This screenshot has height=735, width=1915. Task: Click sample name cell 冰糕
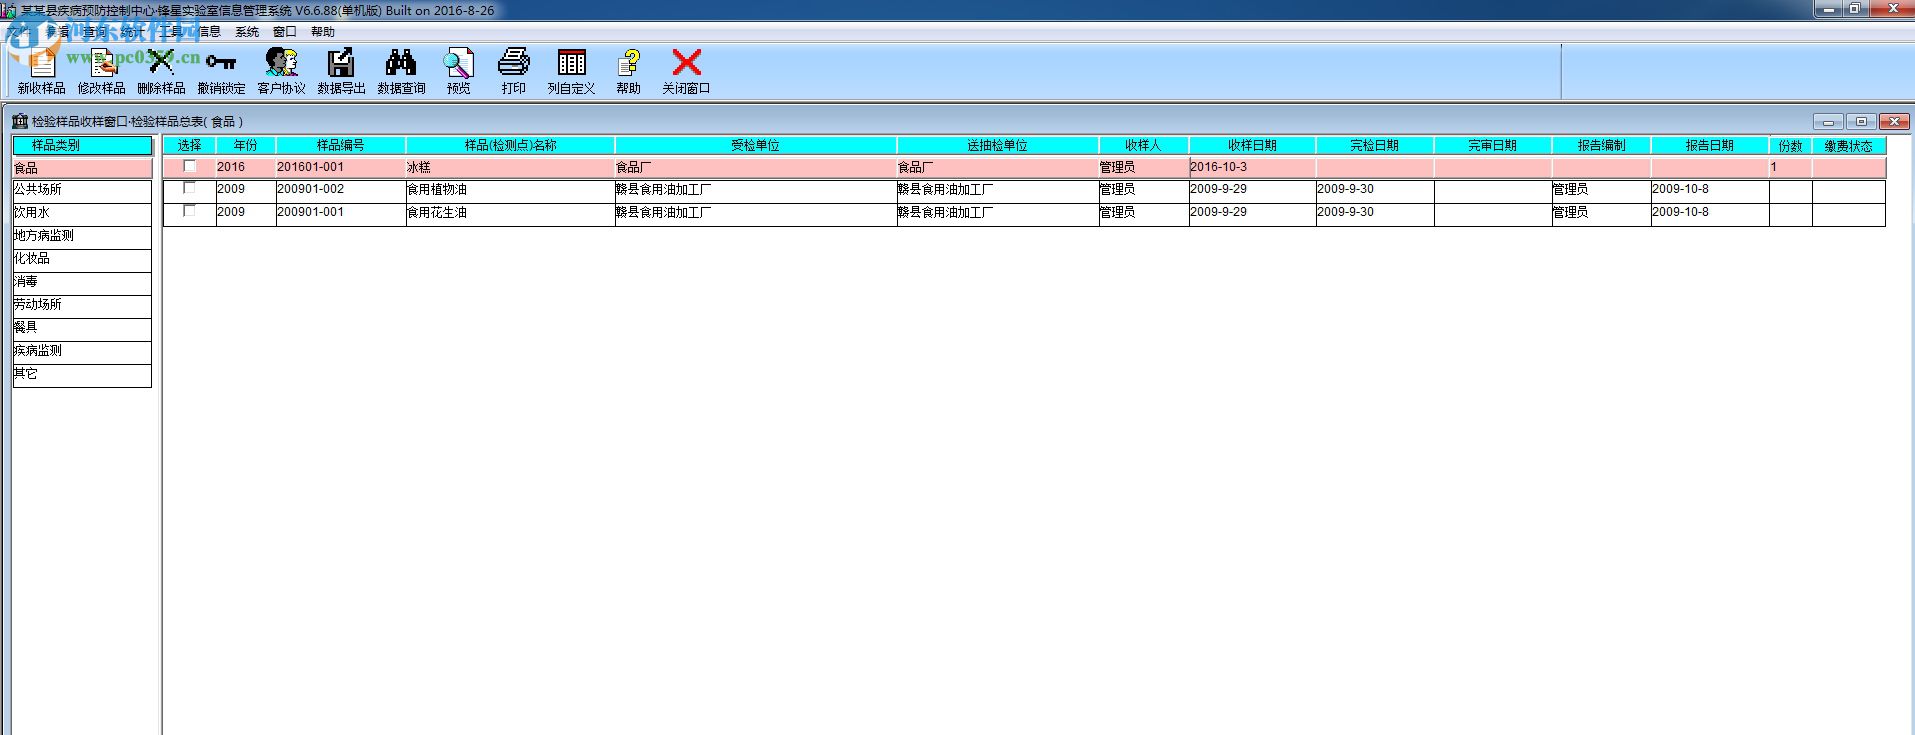click(511, 168)
